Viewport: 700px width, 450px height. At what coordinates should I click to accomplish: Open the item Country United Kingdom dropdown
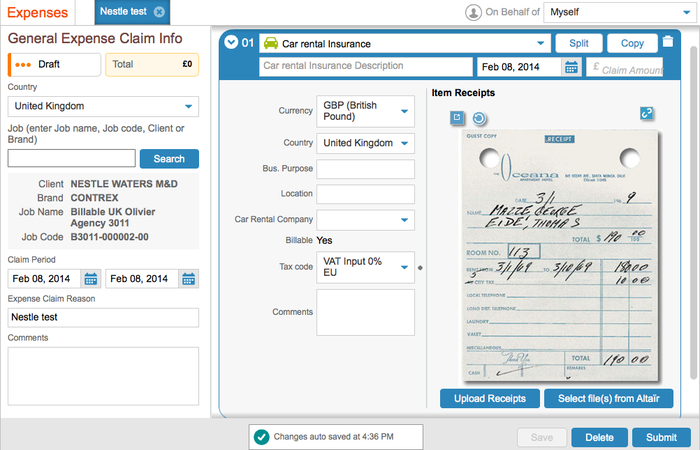(365, 143)
